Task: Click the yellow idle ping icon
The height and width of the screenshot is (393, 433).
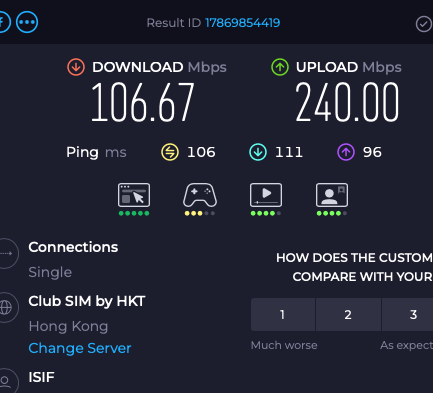Action: tap(170, 152)
